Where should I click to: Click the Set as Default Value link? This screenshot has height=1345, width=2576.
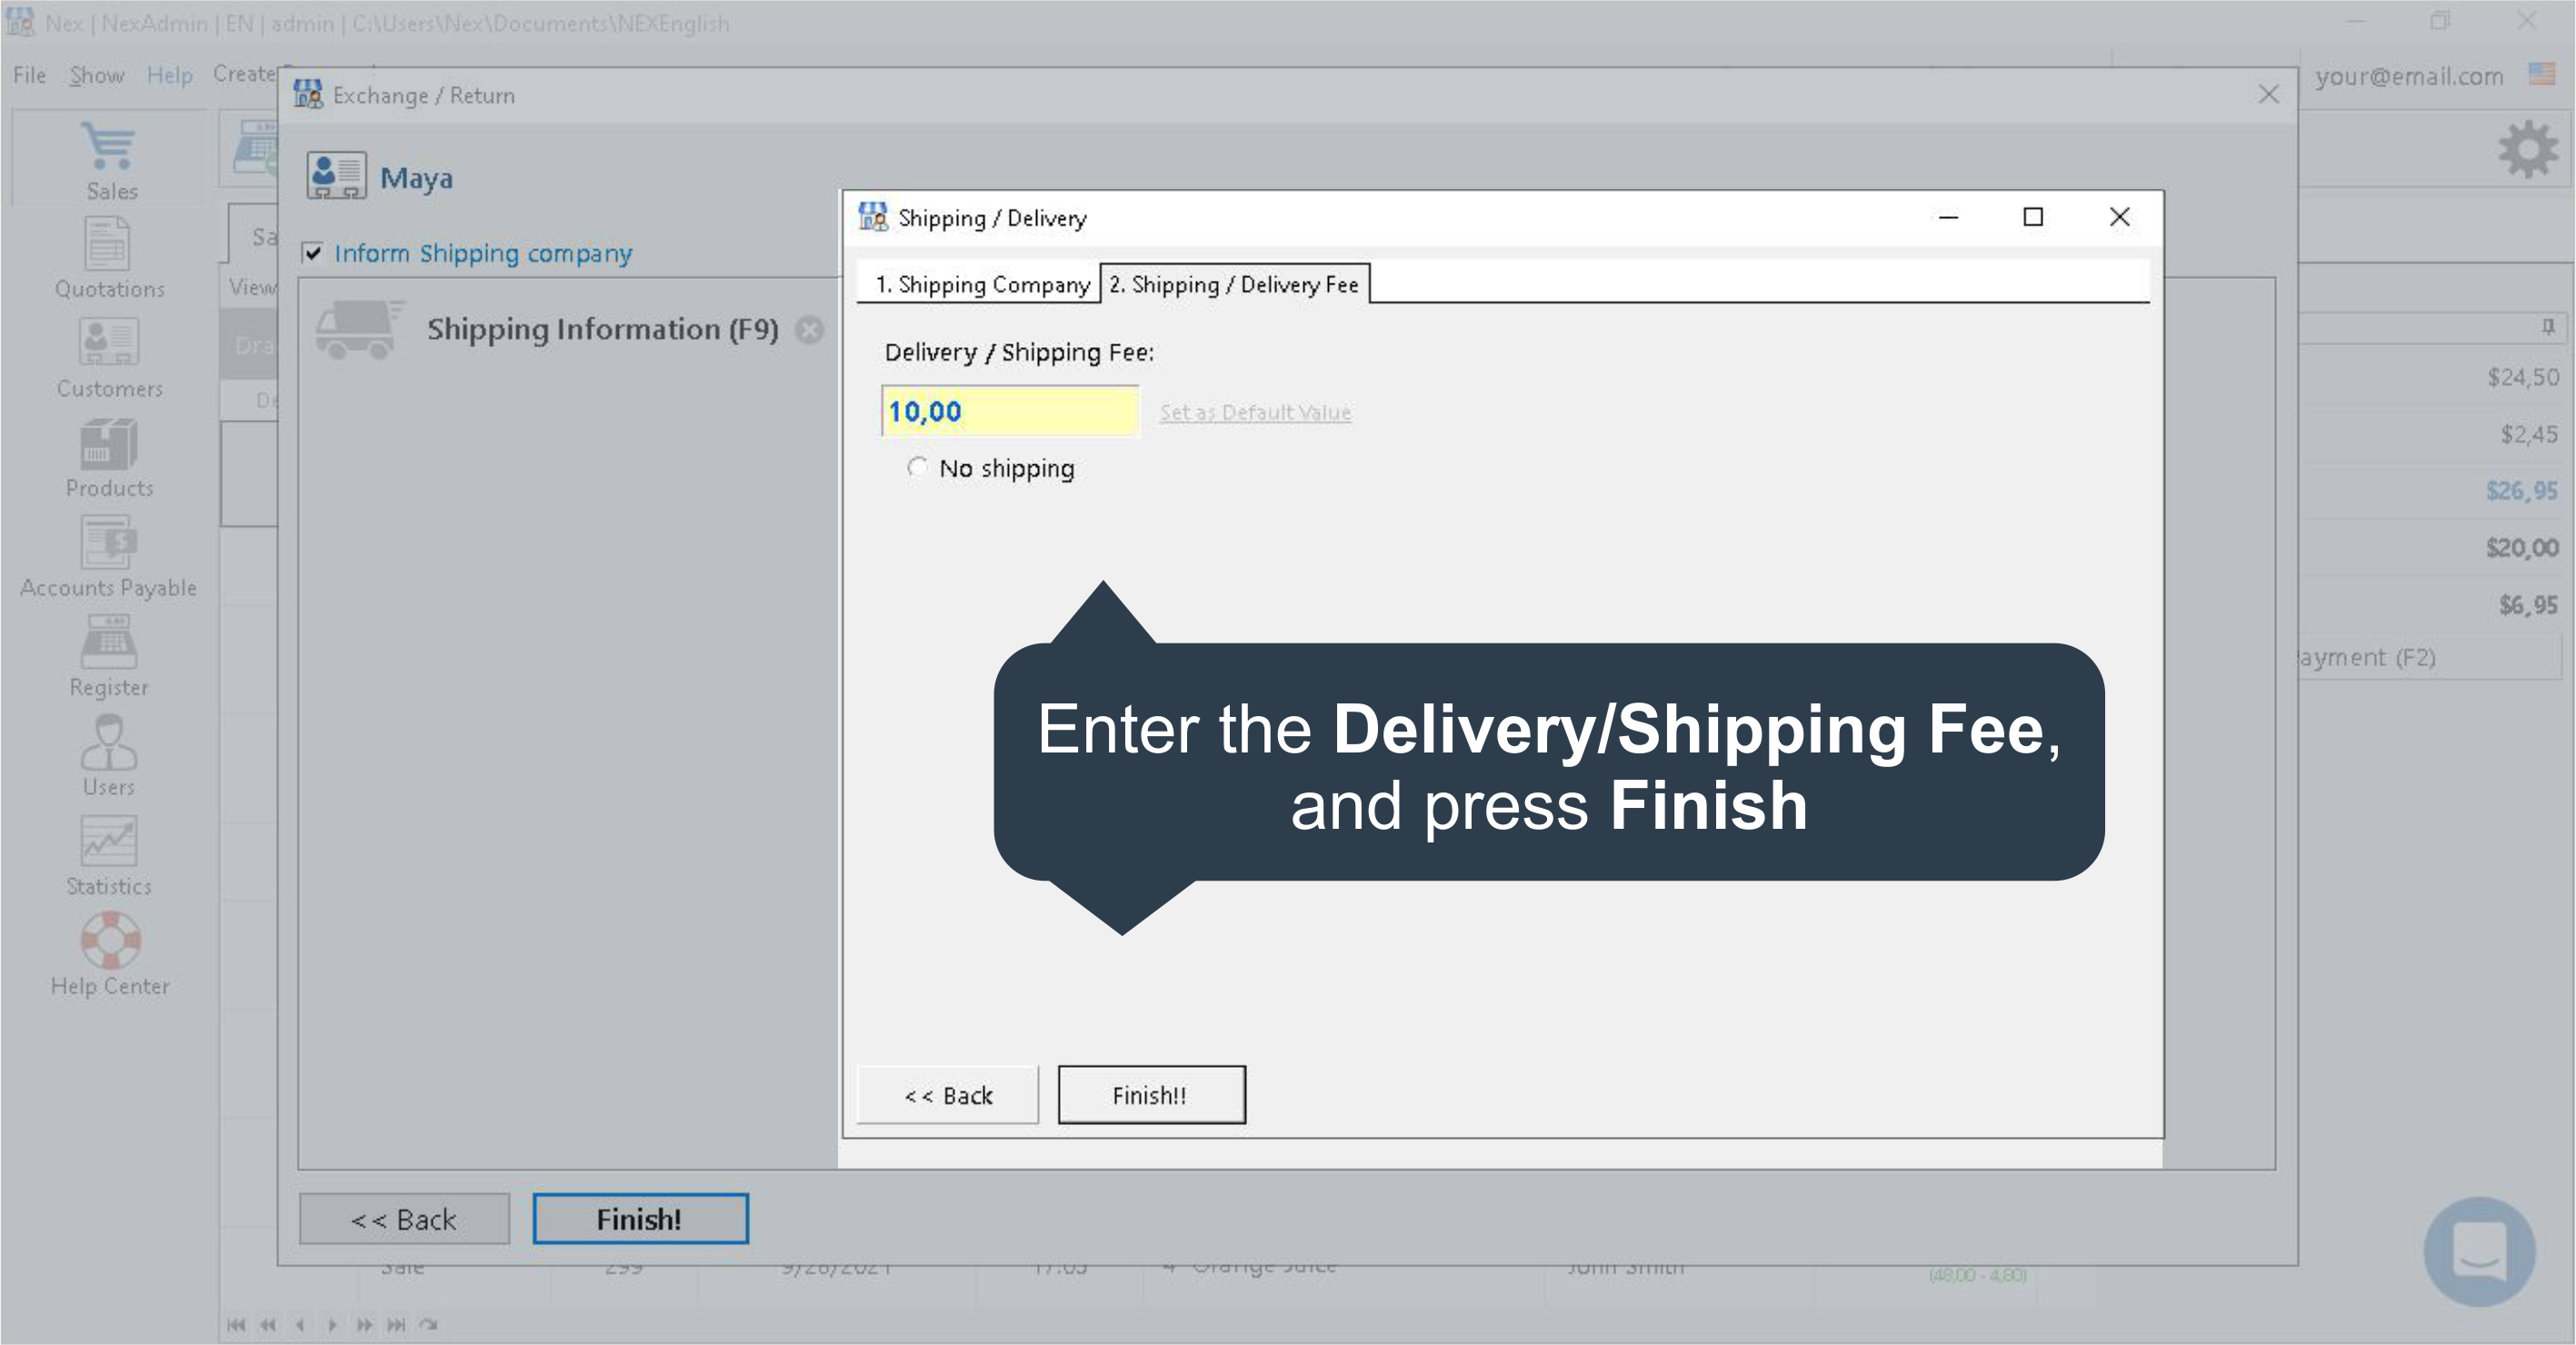coord(1255,412)
